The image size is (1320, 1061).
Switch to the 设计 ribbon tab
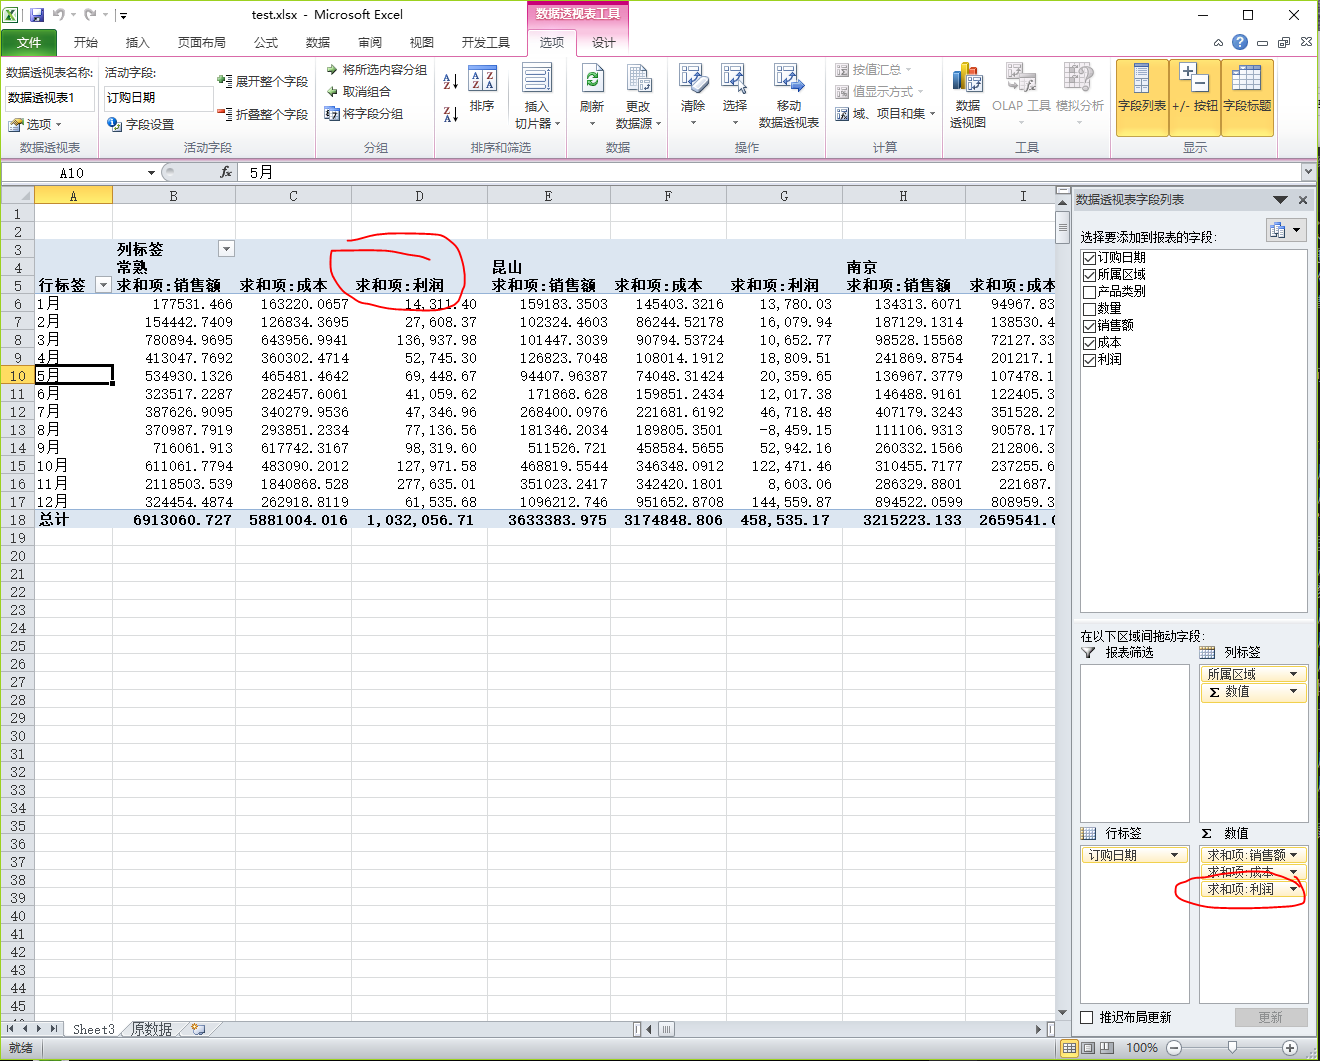(x=604, y=42)
